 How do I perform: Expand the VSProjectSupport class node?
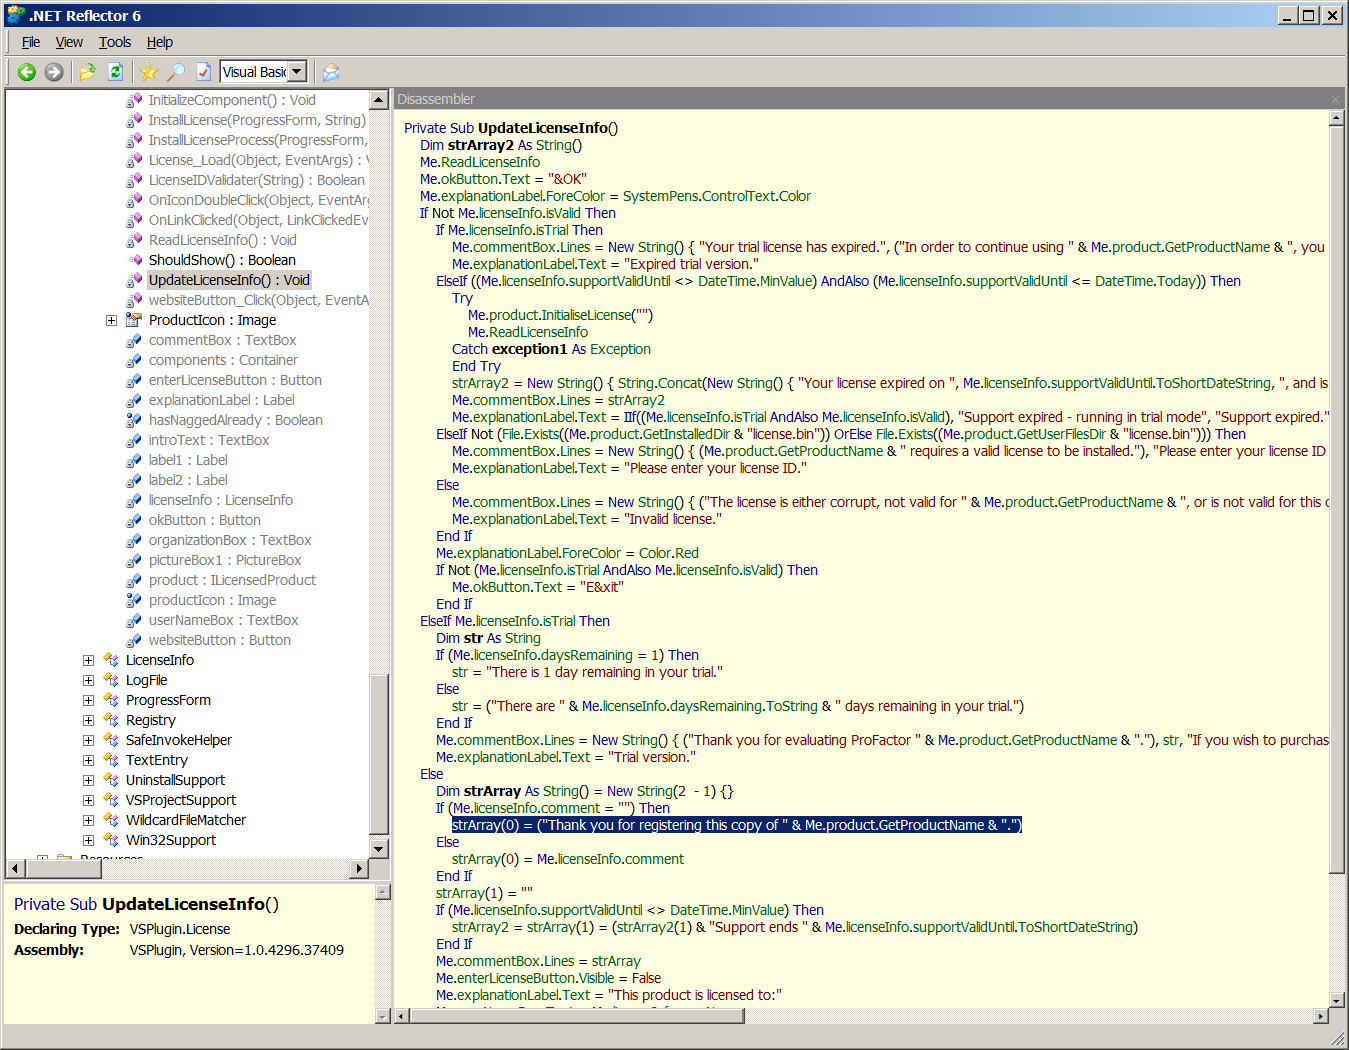point(88,800)
